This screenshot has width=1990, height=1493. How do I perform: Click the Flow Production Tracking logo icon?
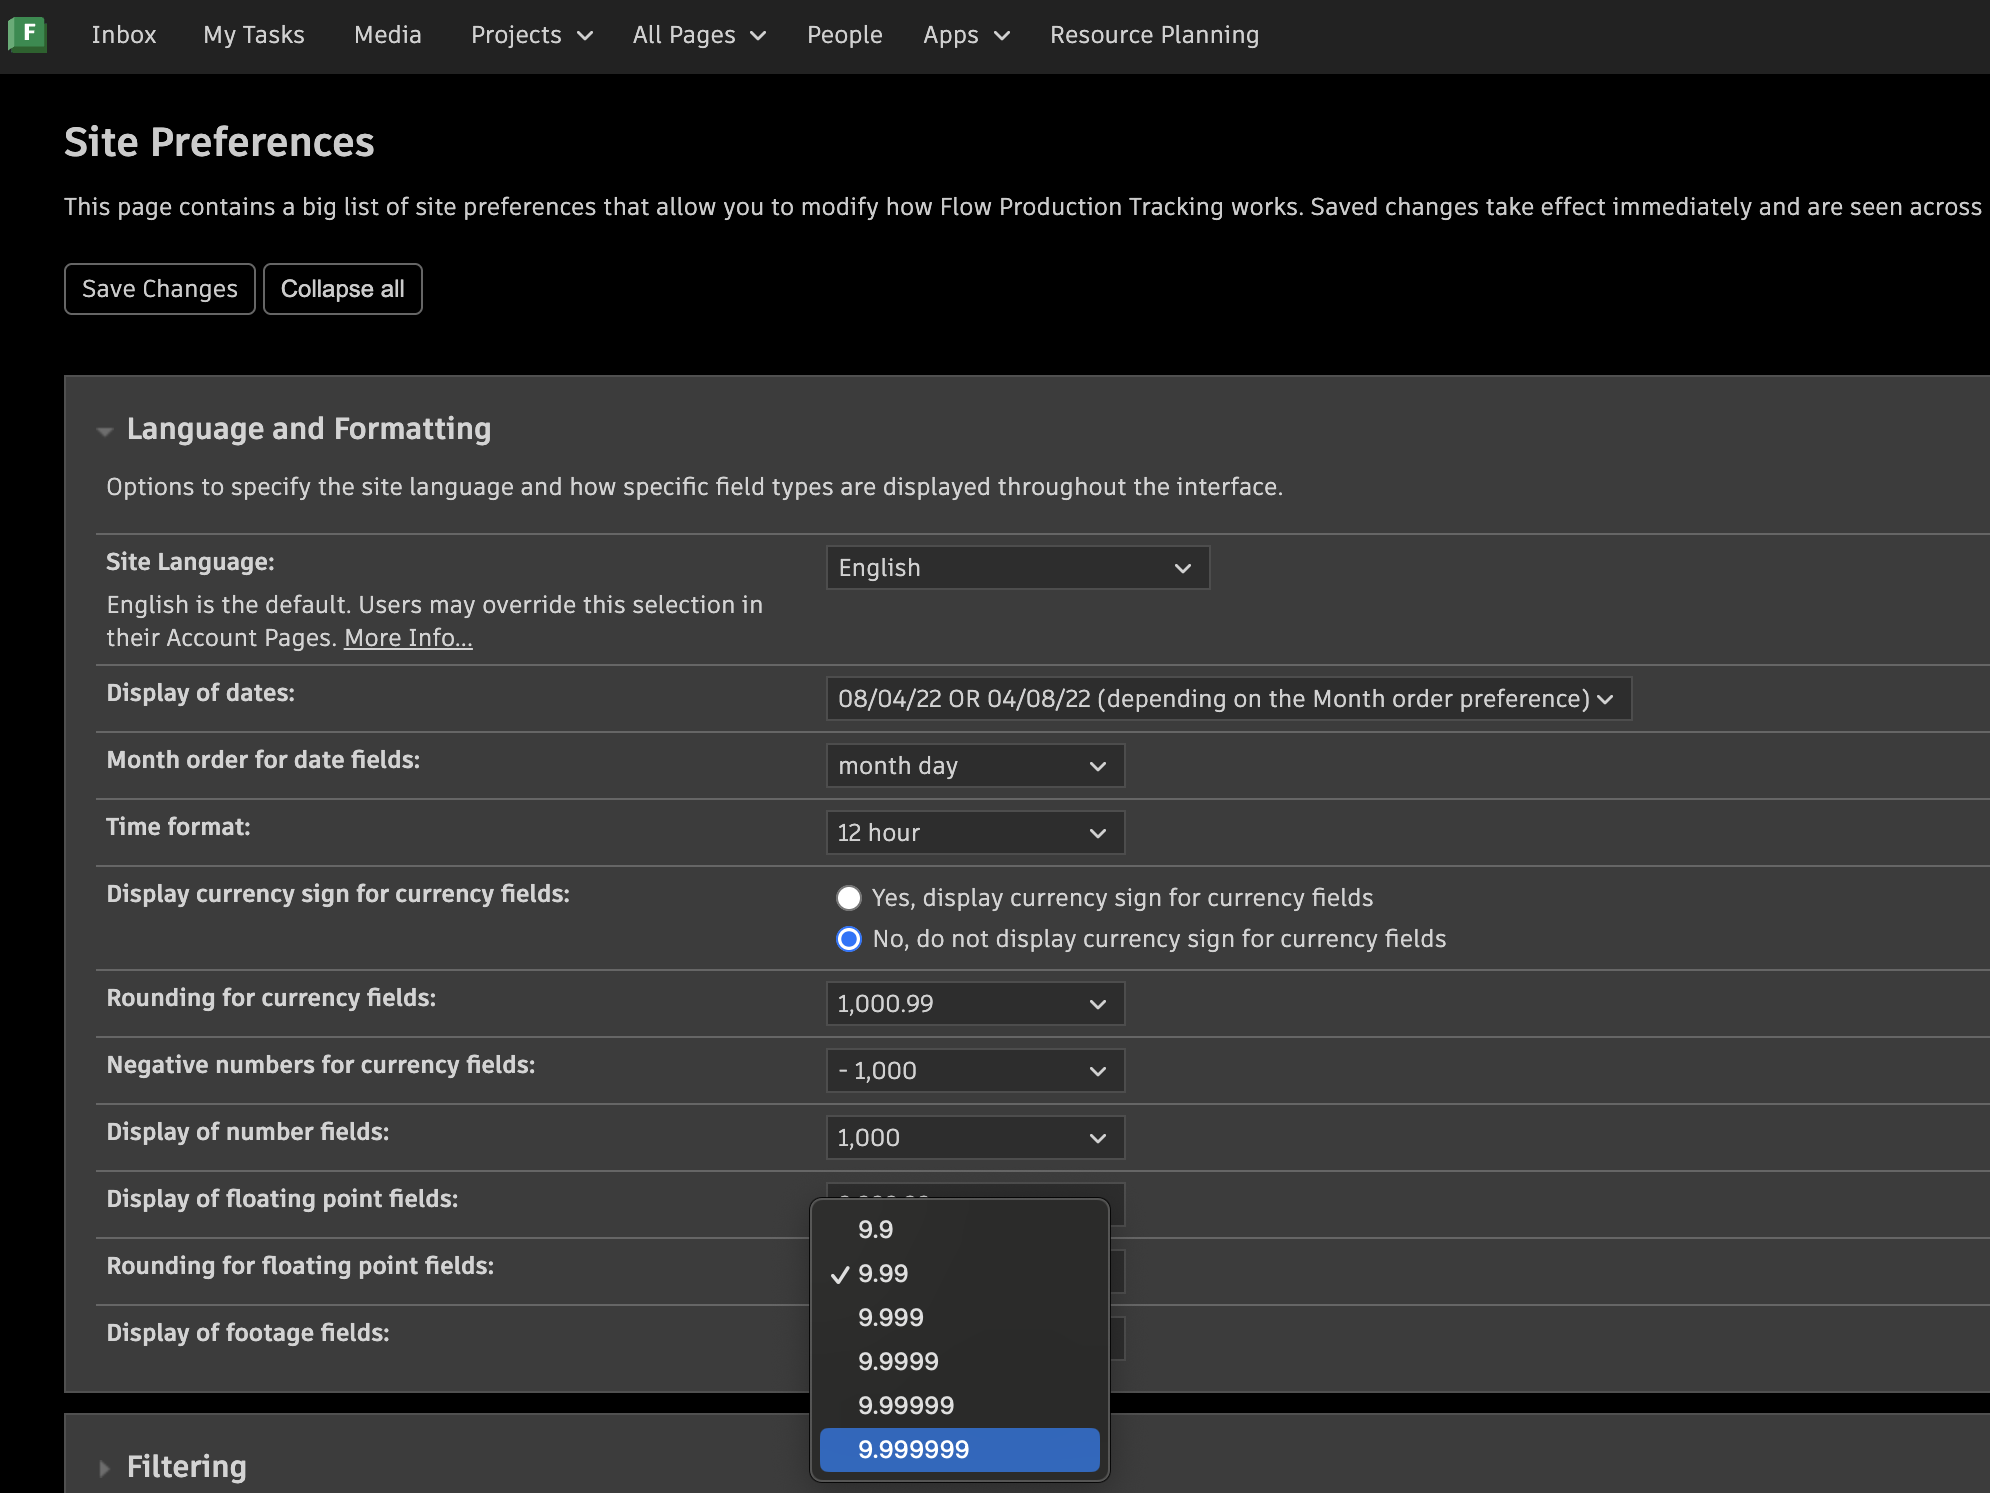[x=29, y=35]
